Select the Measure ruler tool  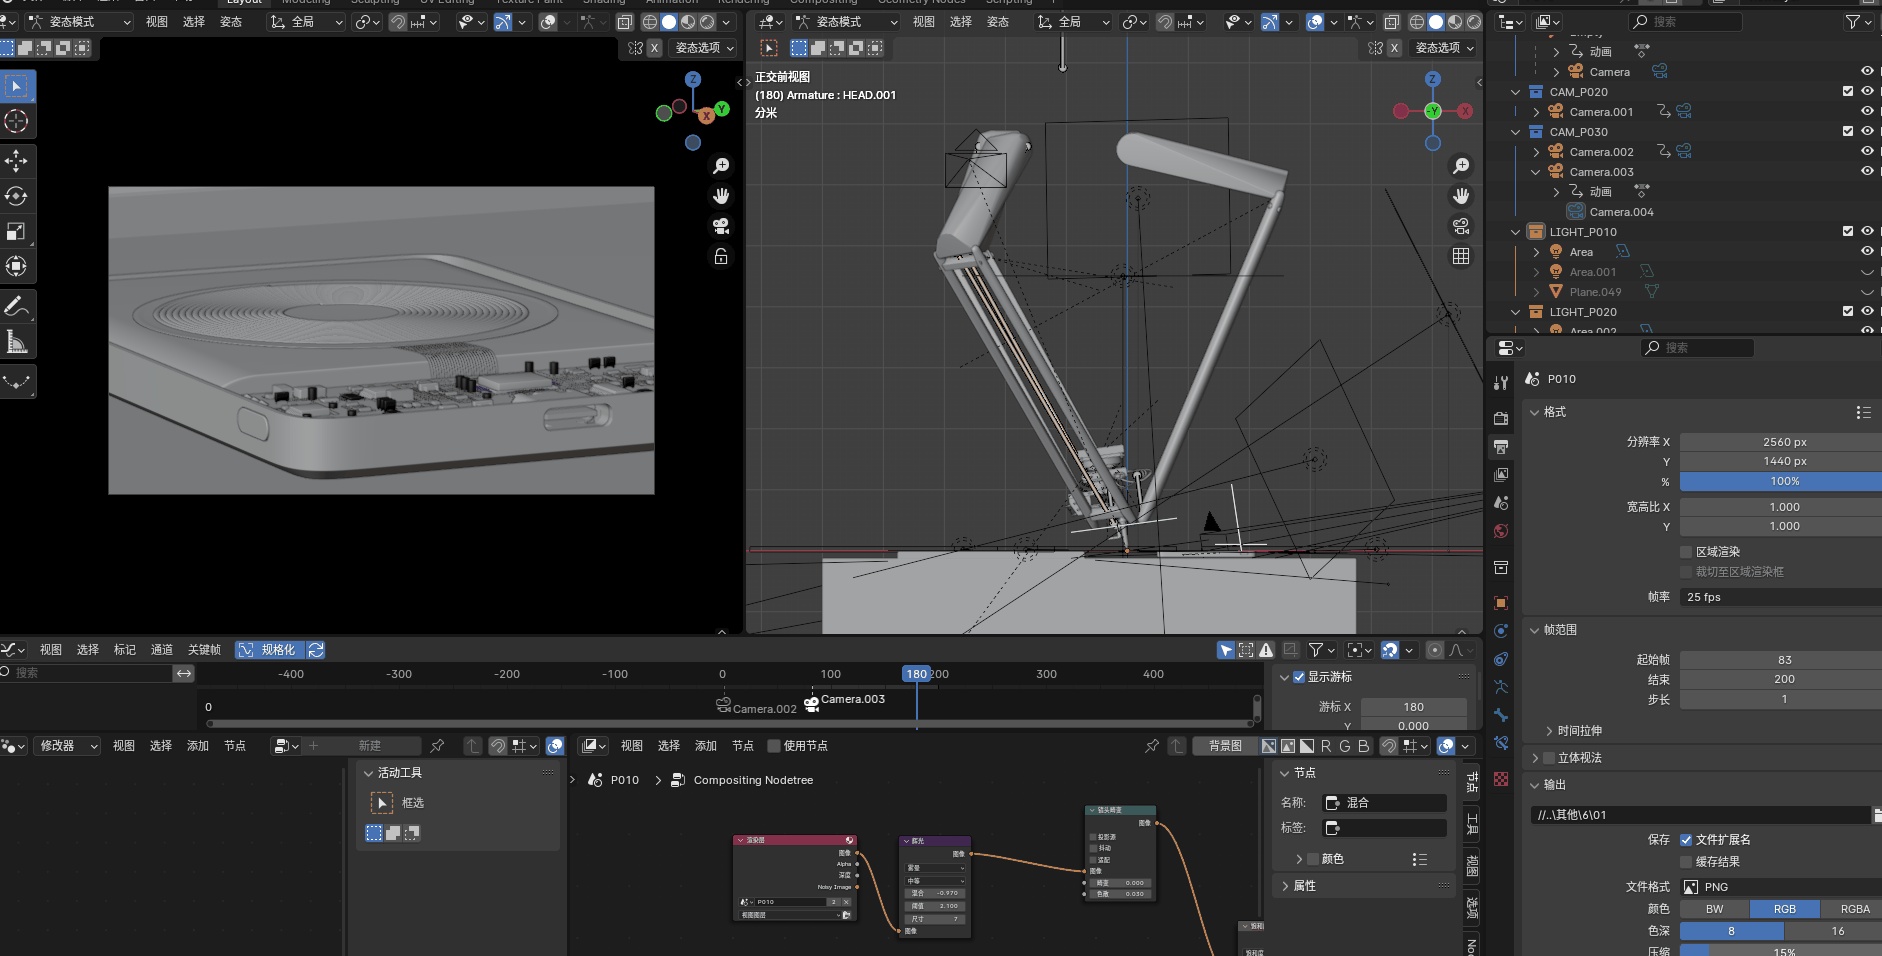tap(17, 343)
